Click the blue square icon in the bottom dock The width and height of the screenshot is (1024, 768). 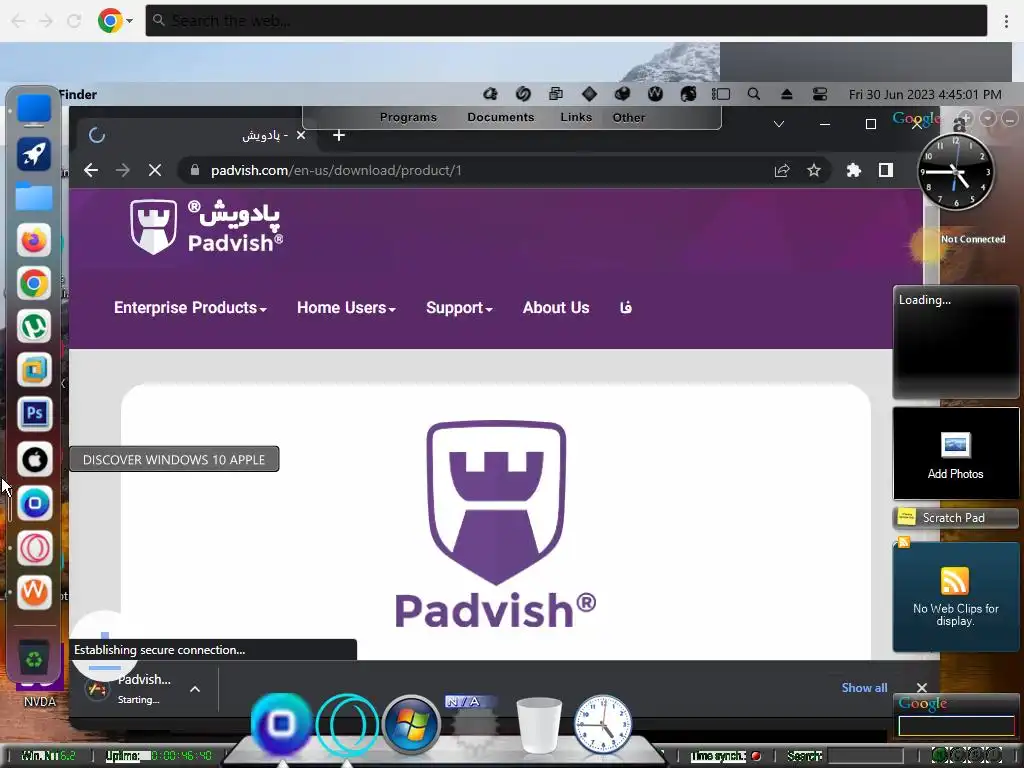(281, 724)
